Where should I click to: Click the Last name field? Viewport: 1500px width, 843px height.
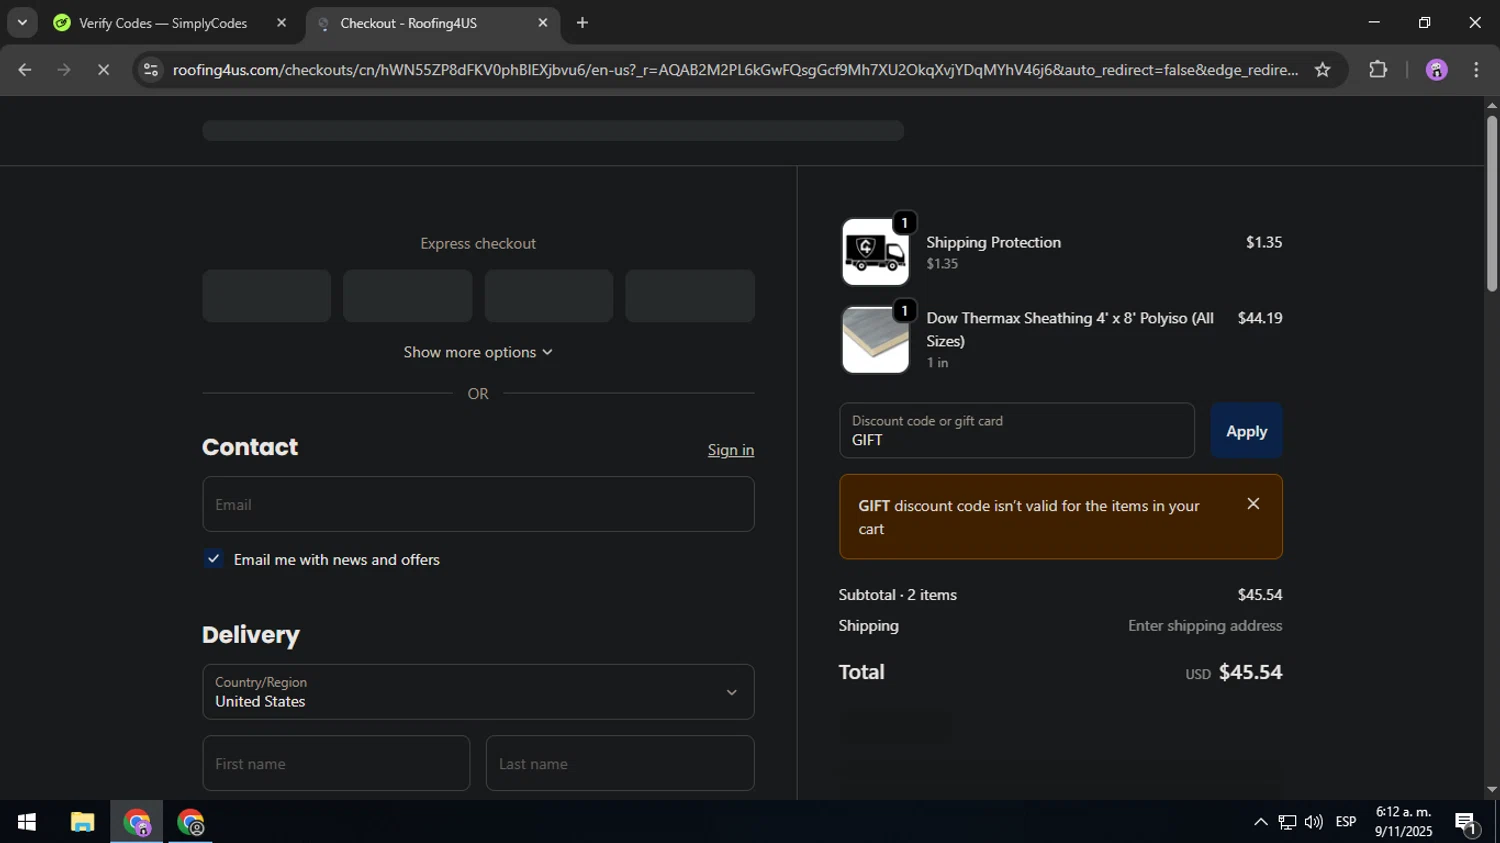pos(620,763)
